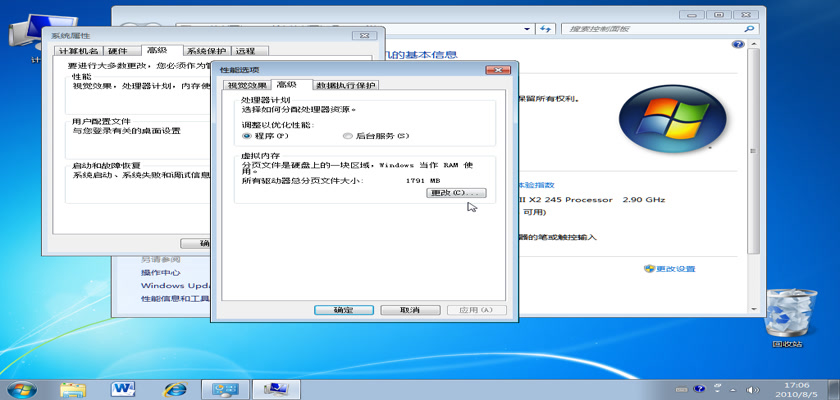
Task: Open Internet Explorer from the taskbar
Action: click(x=177, y=388)
